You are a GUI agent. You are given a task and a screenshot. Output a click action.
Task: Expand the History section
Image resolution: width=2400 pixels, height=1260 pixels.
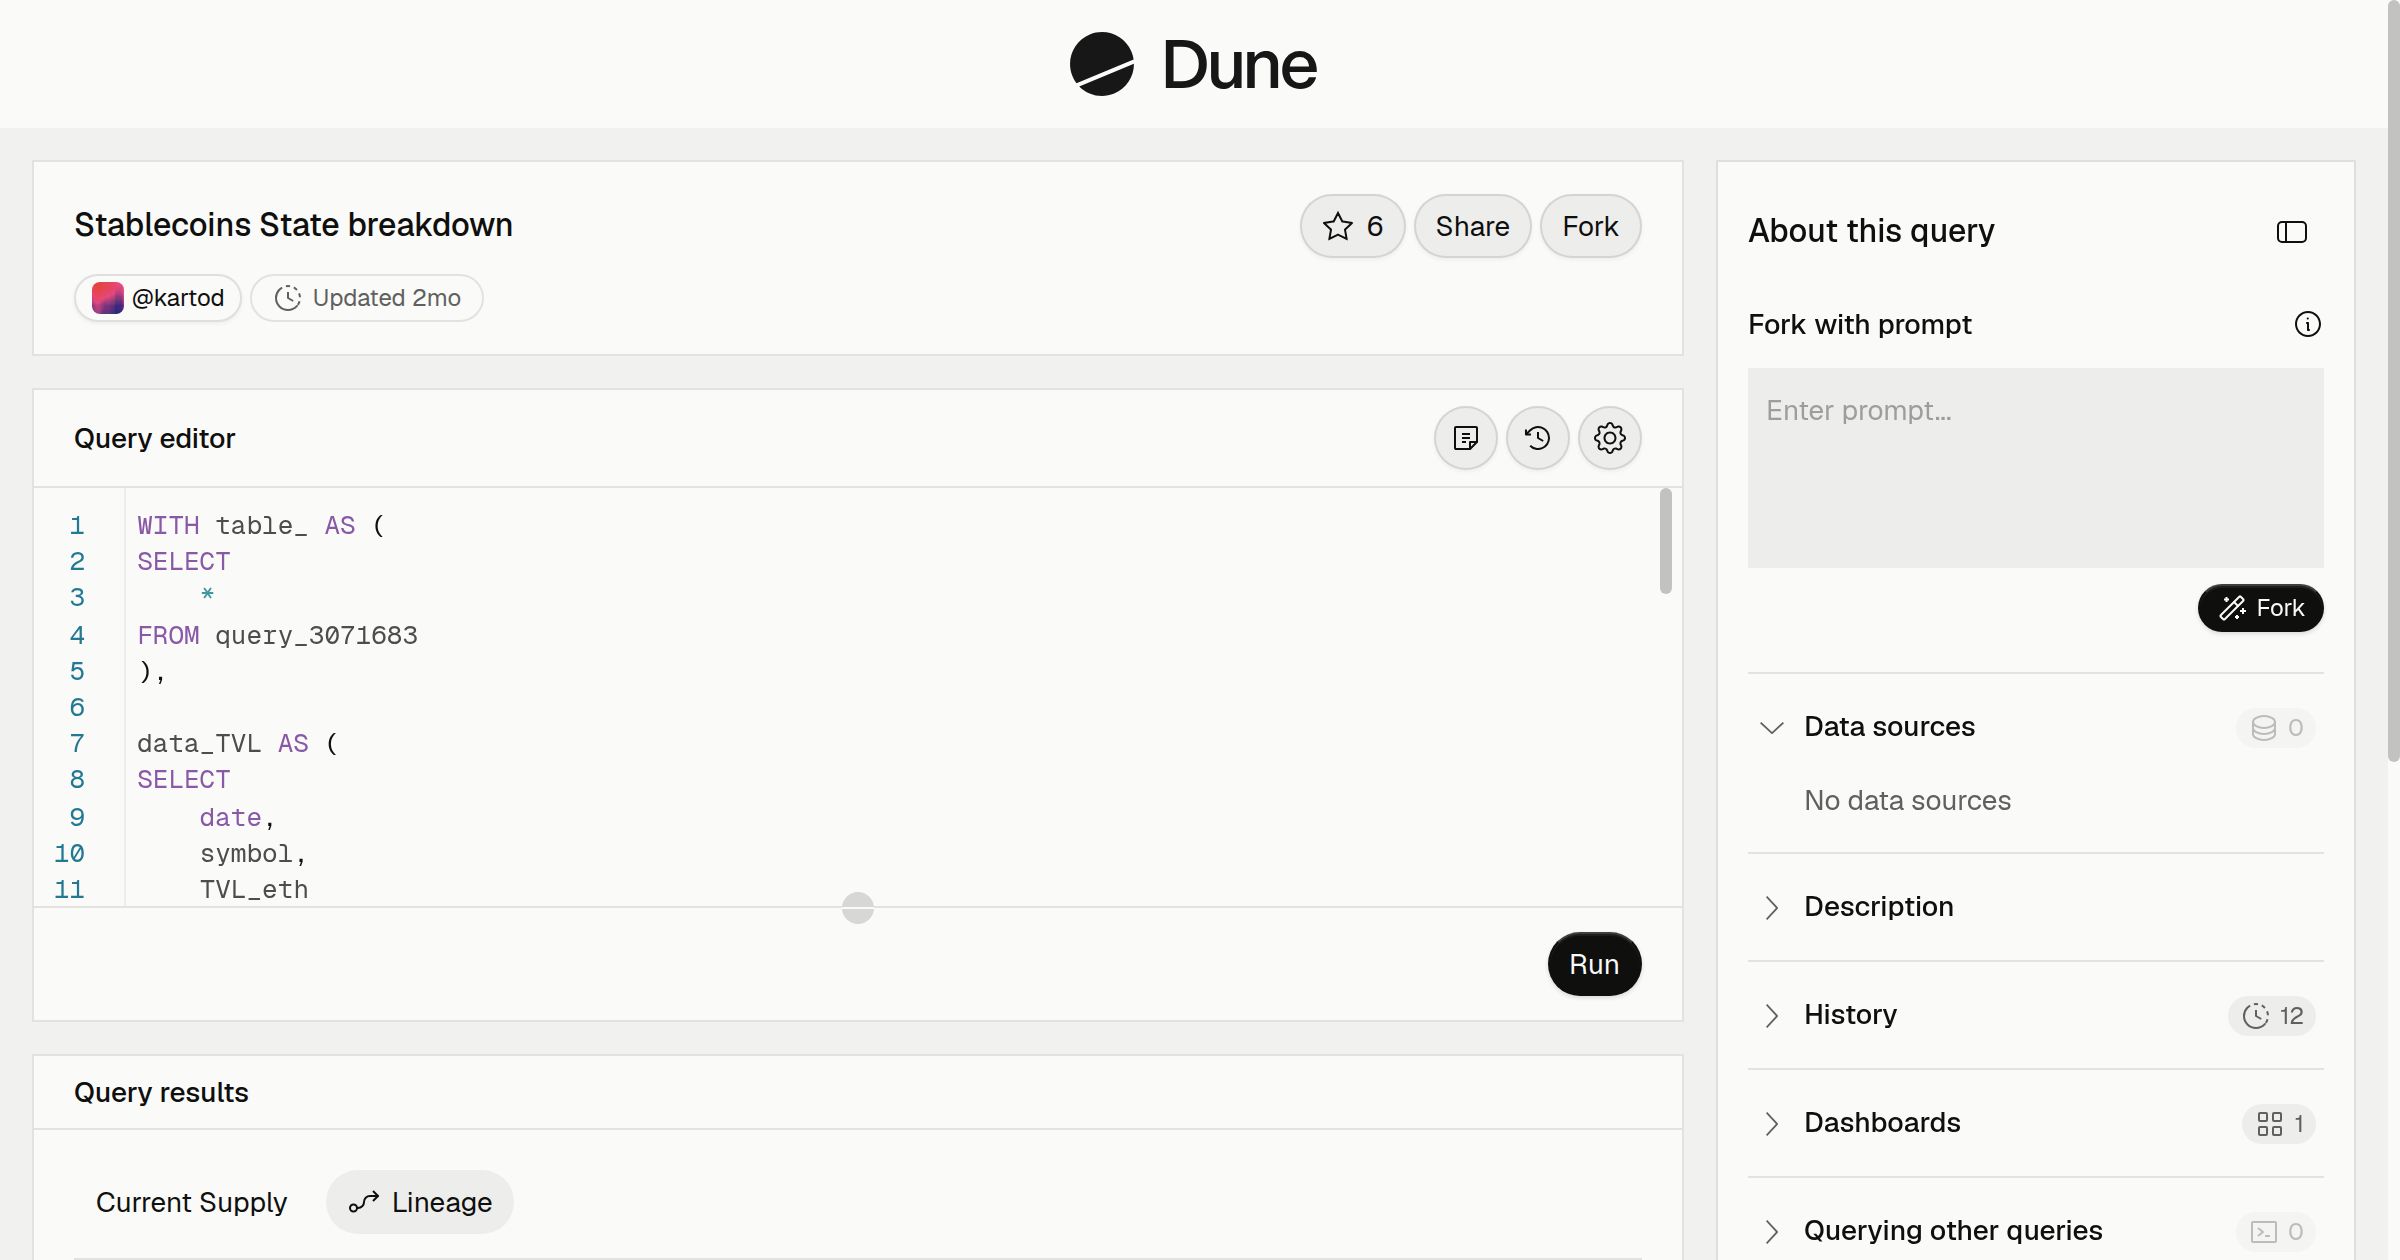click(2036, 1015)
